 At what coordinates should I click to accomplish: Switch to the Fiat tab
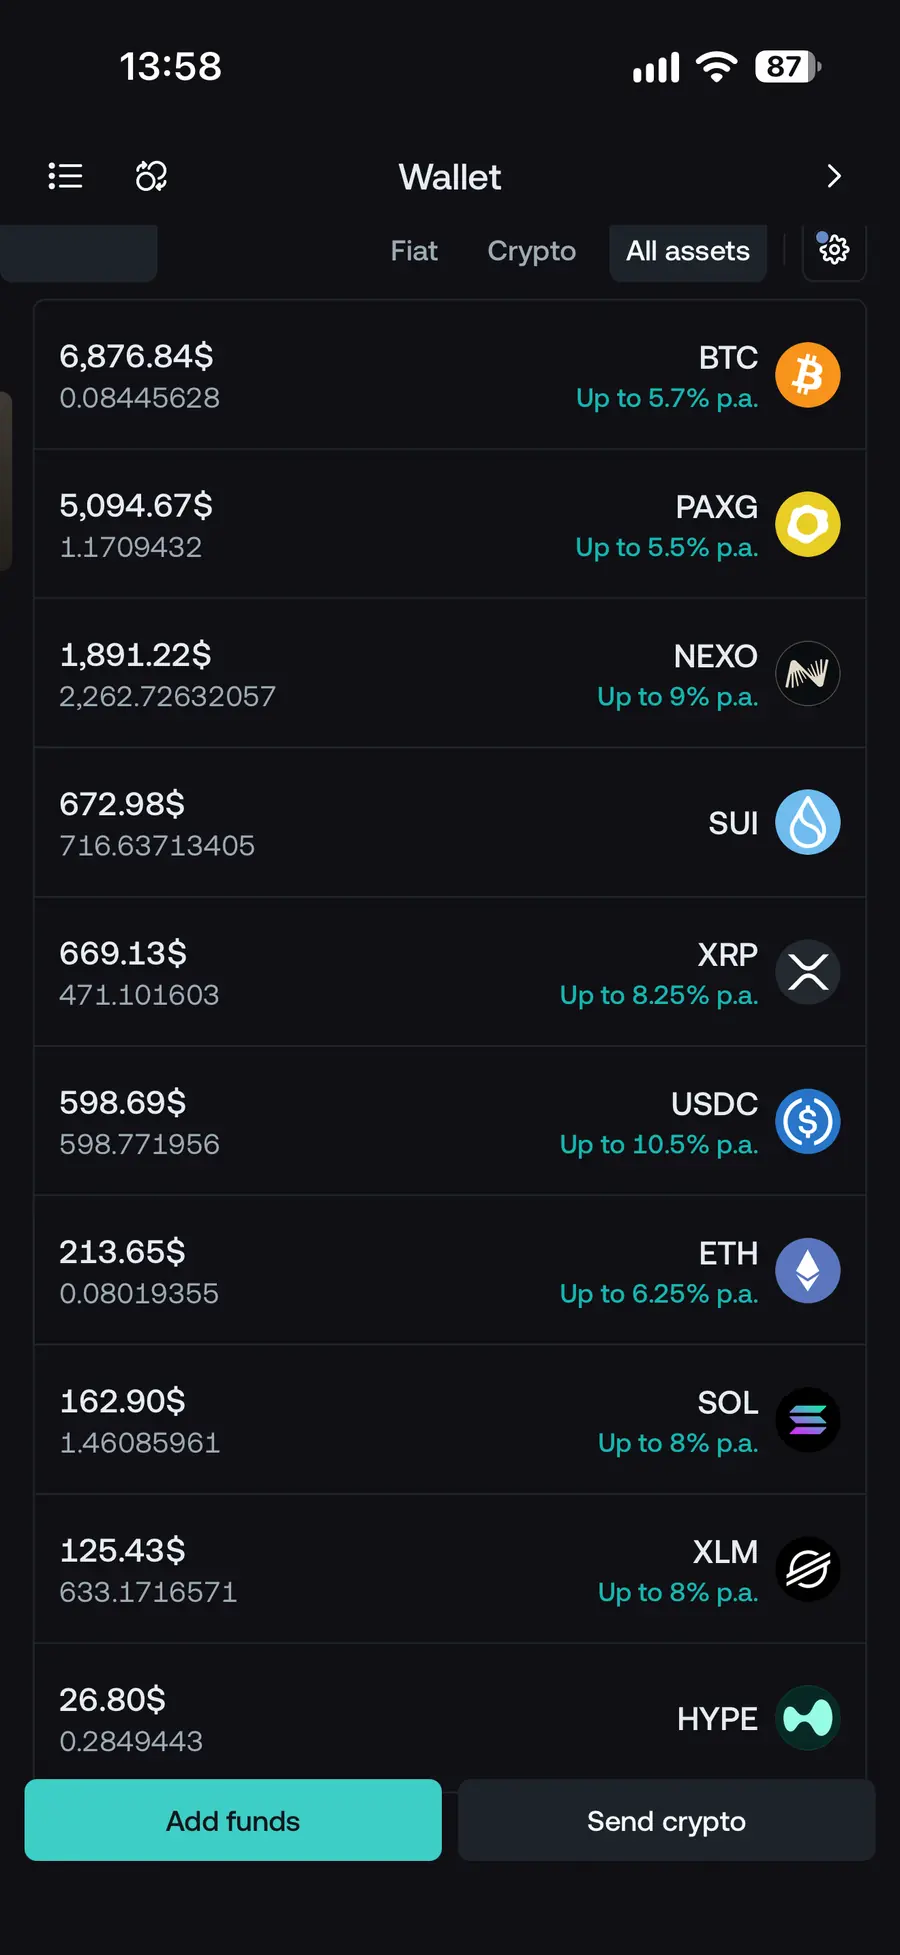point(414,251)
